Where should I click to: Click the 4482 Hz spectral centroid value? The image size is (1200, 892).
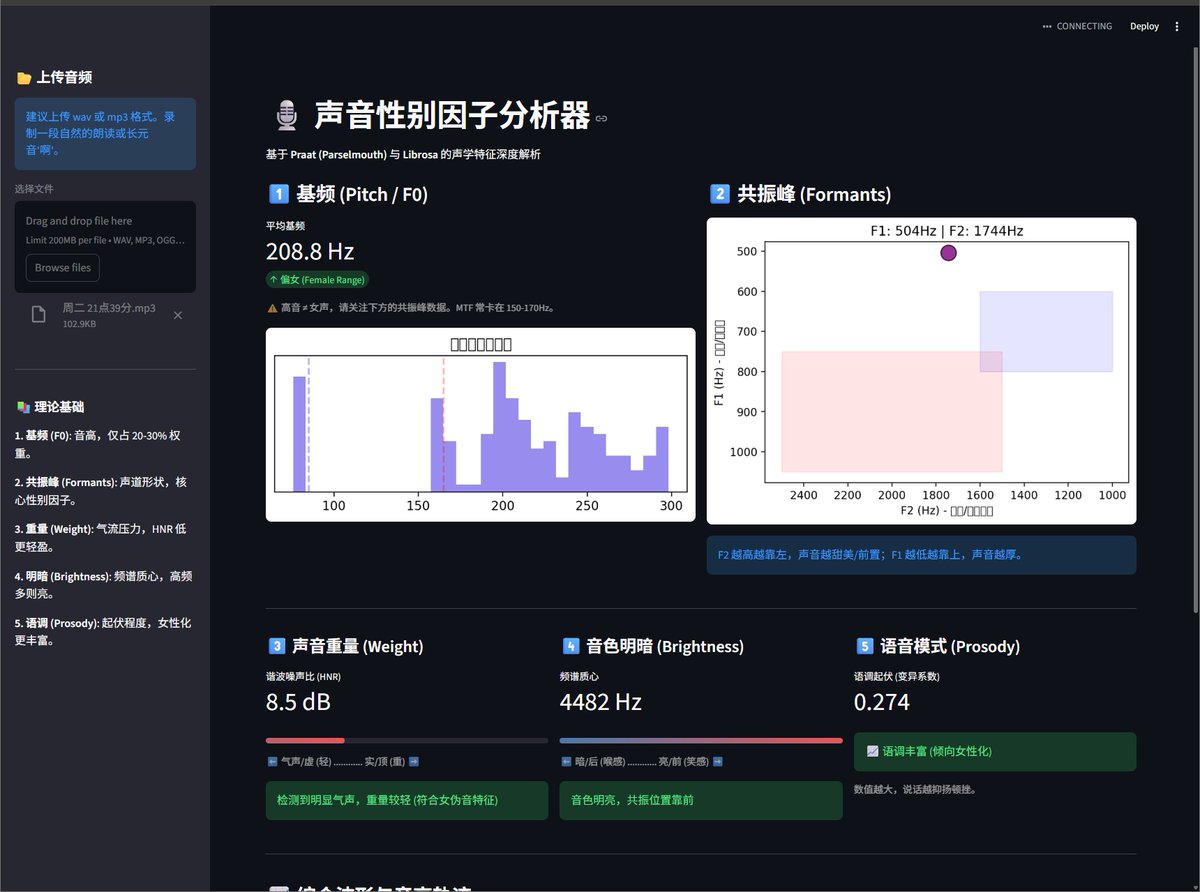pos(600,702)
